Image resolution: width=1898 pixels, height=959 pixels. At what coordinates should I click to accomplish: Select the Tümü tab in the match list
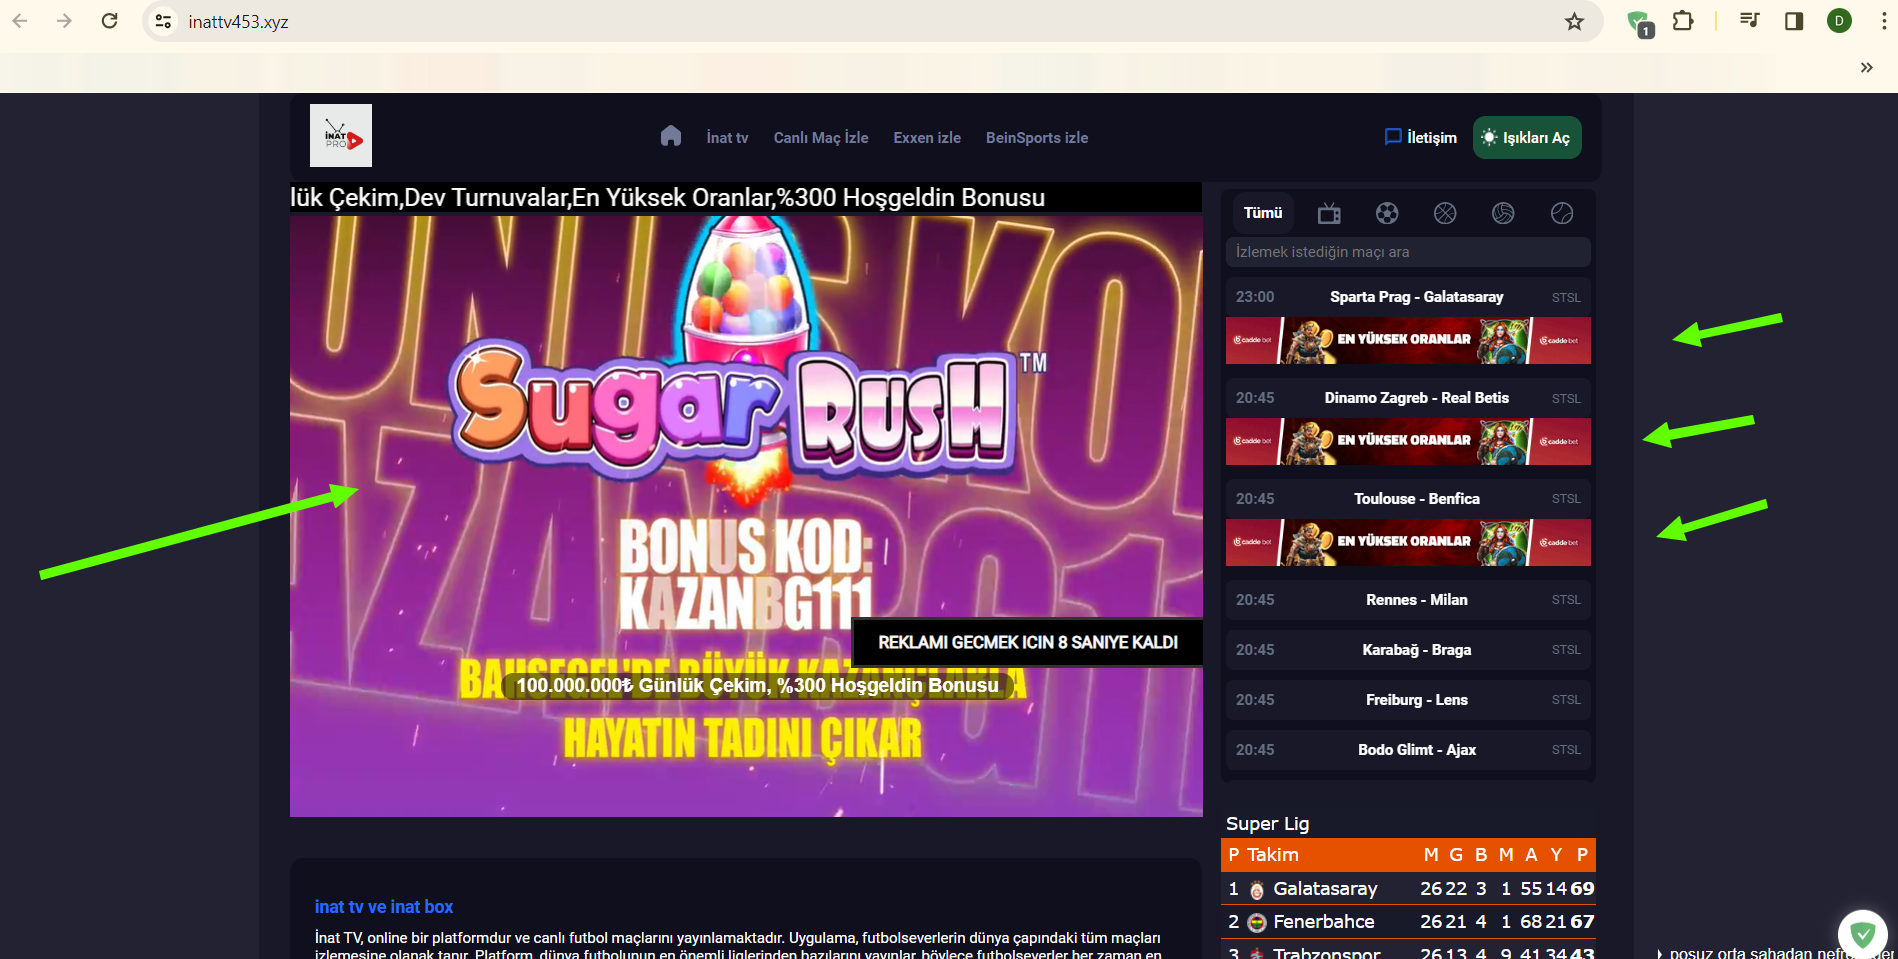pyautogui.click(x=1262, y=213)
